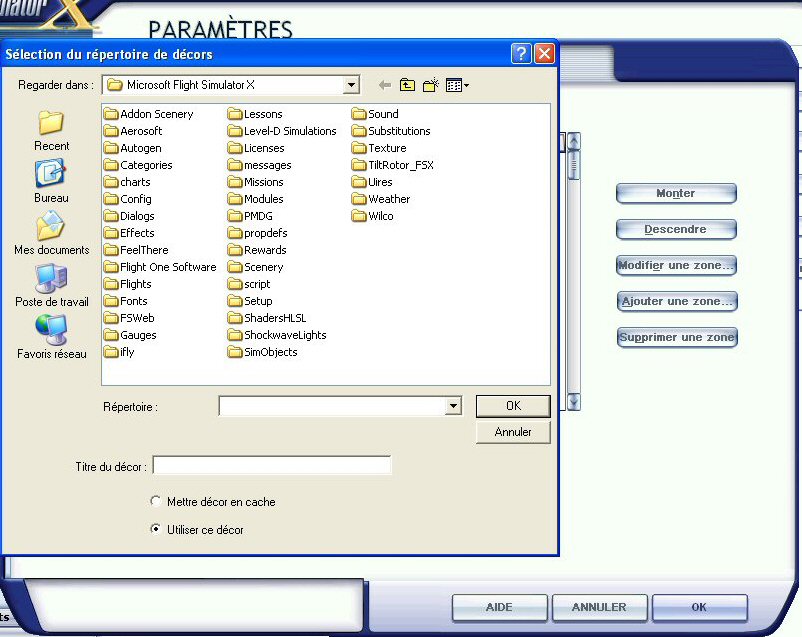Select the ShadersHLSL folder

(x=267, y=318)
